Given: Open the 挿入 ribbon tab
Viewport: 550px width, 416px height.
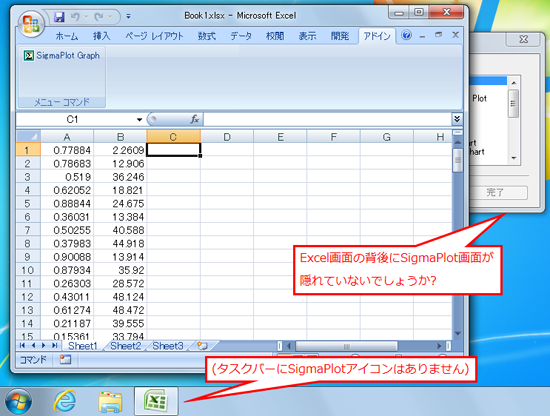Looking at the screenshot, I should tap(101, 36).
